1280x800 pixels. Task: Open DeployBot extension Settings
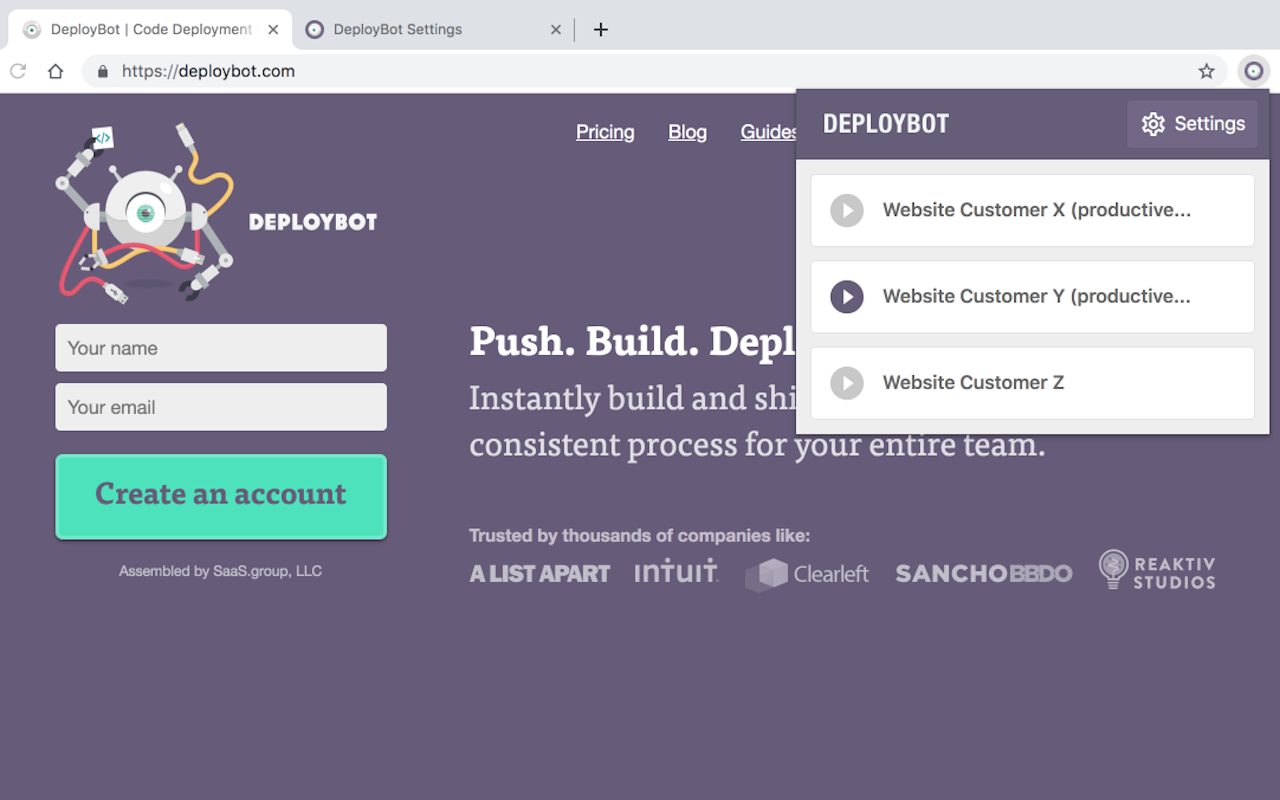pos(1192,124)
